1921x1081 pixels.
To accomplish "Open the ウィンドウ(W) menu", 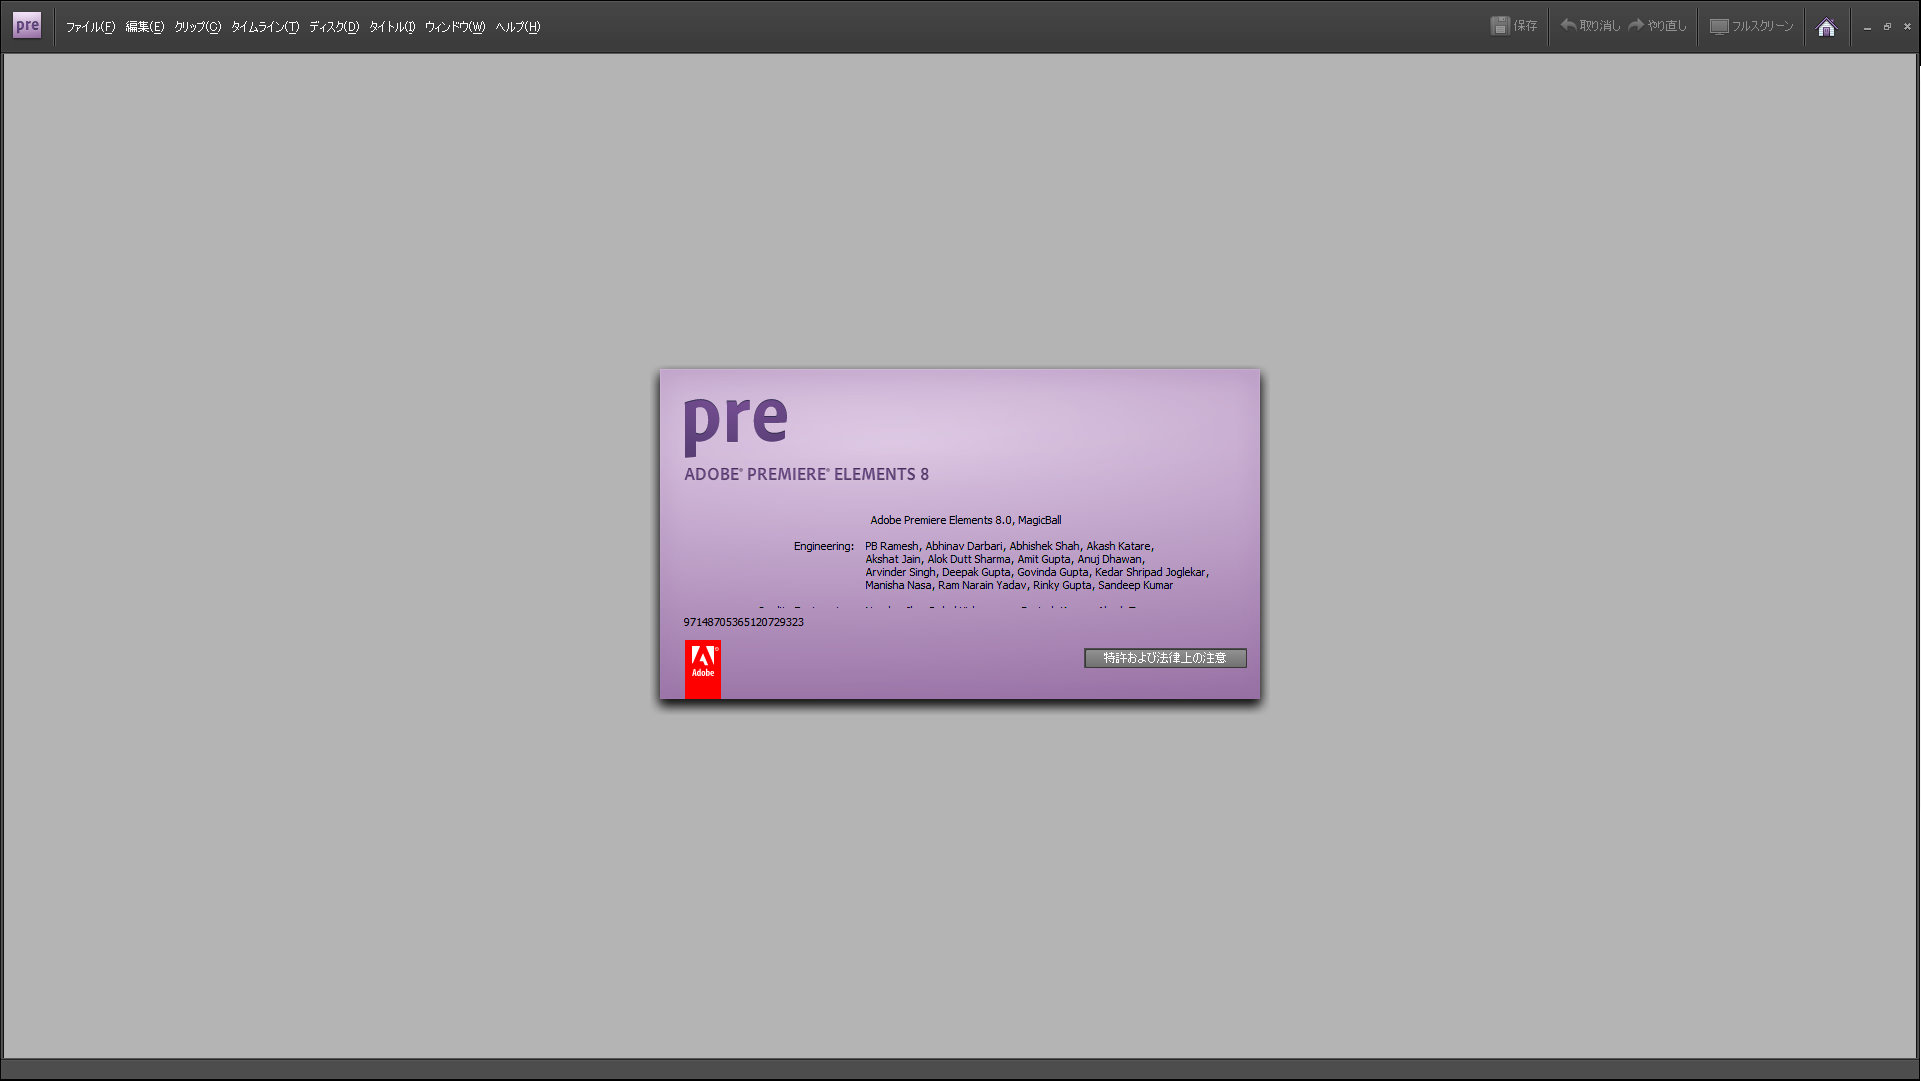I will [454, 27].
